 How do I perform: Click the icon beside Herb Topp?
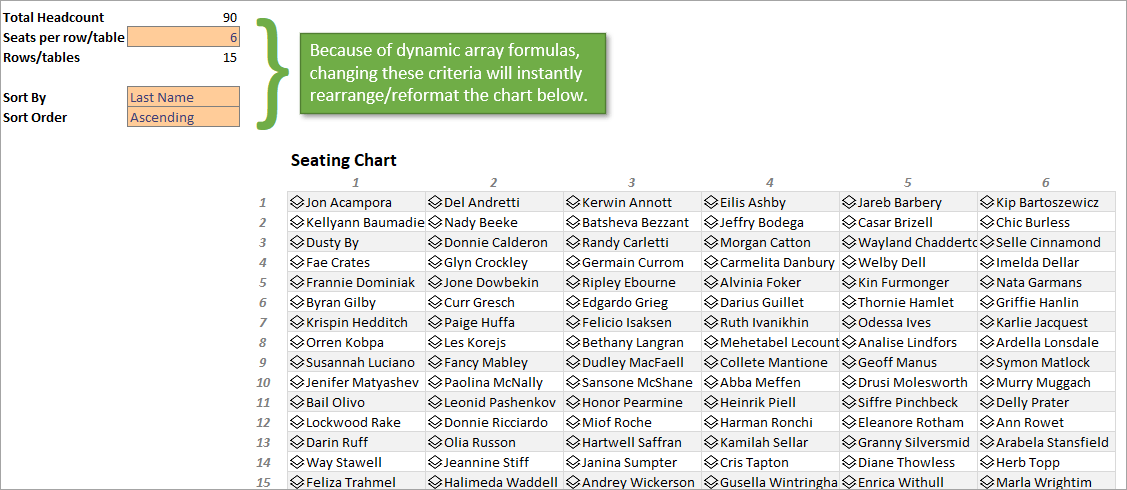click(x=987, y=462)
